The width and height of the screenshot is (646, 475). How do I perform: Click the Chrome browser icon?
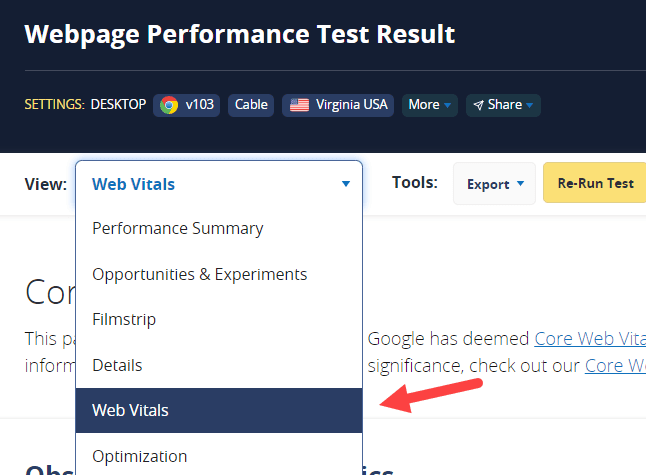coord(169,105)
